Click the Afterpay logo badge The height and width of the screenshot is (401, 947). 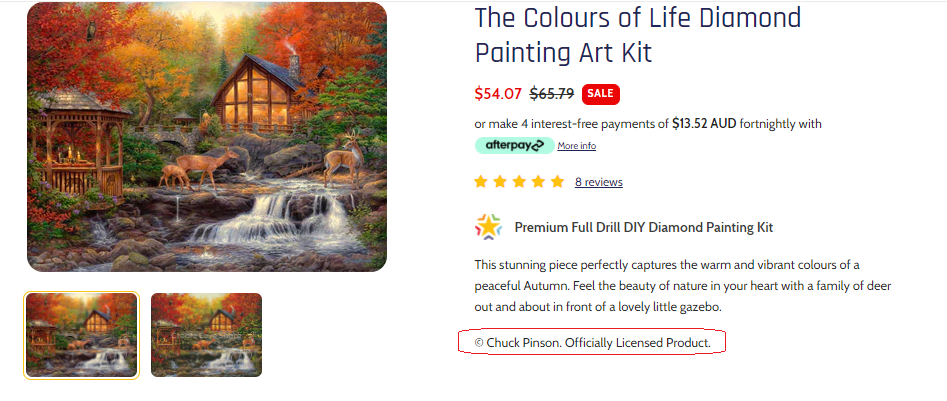click(x=514, y=145)
